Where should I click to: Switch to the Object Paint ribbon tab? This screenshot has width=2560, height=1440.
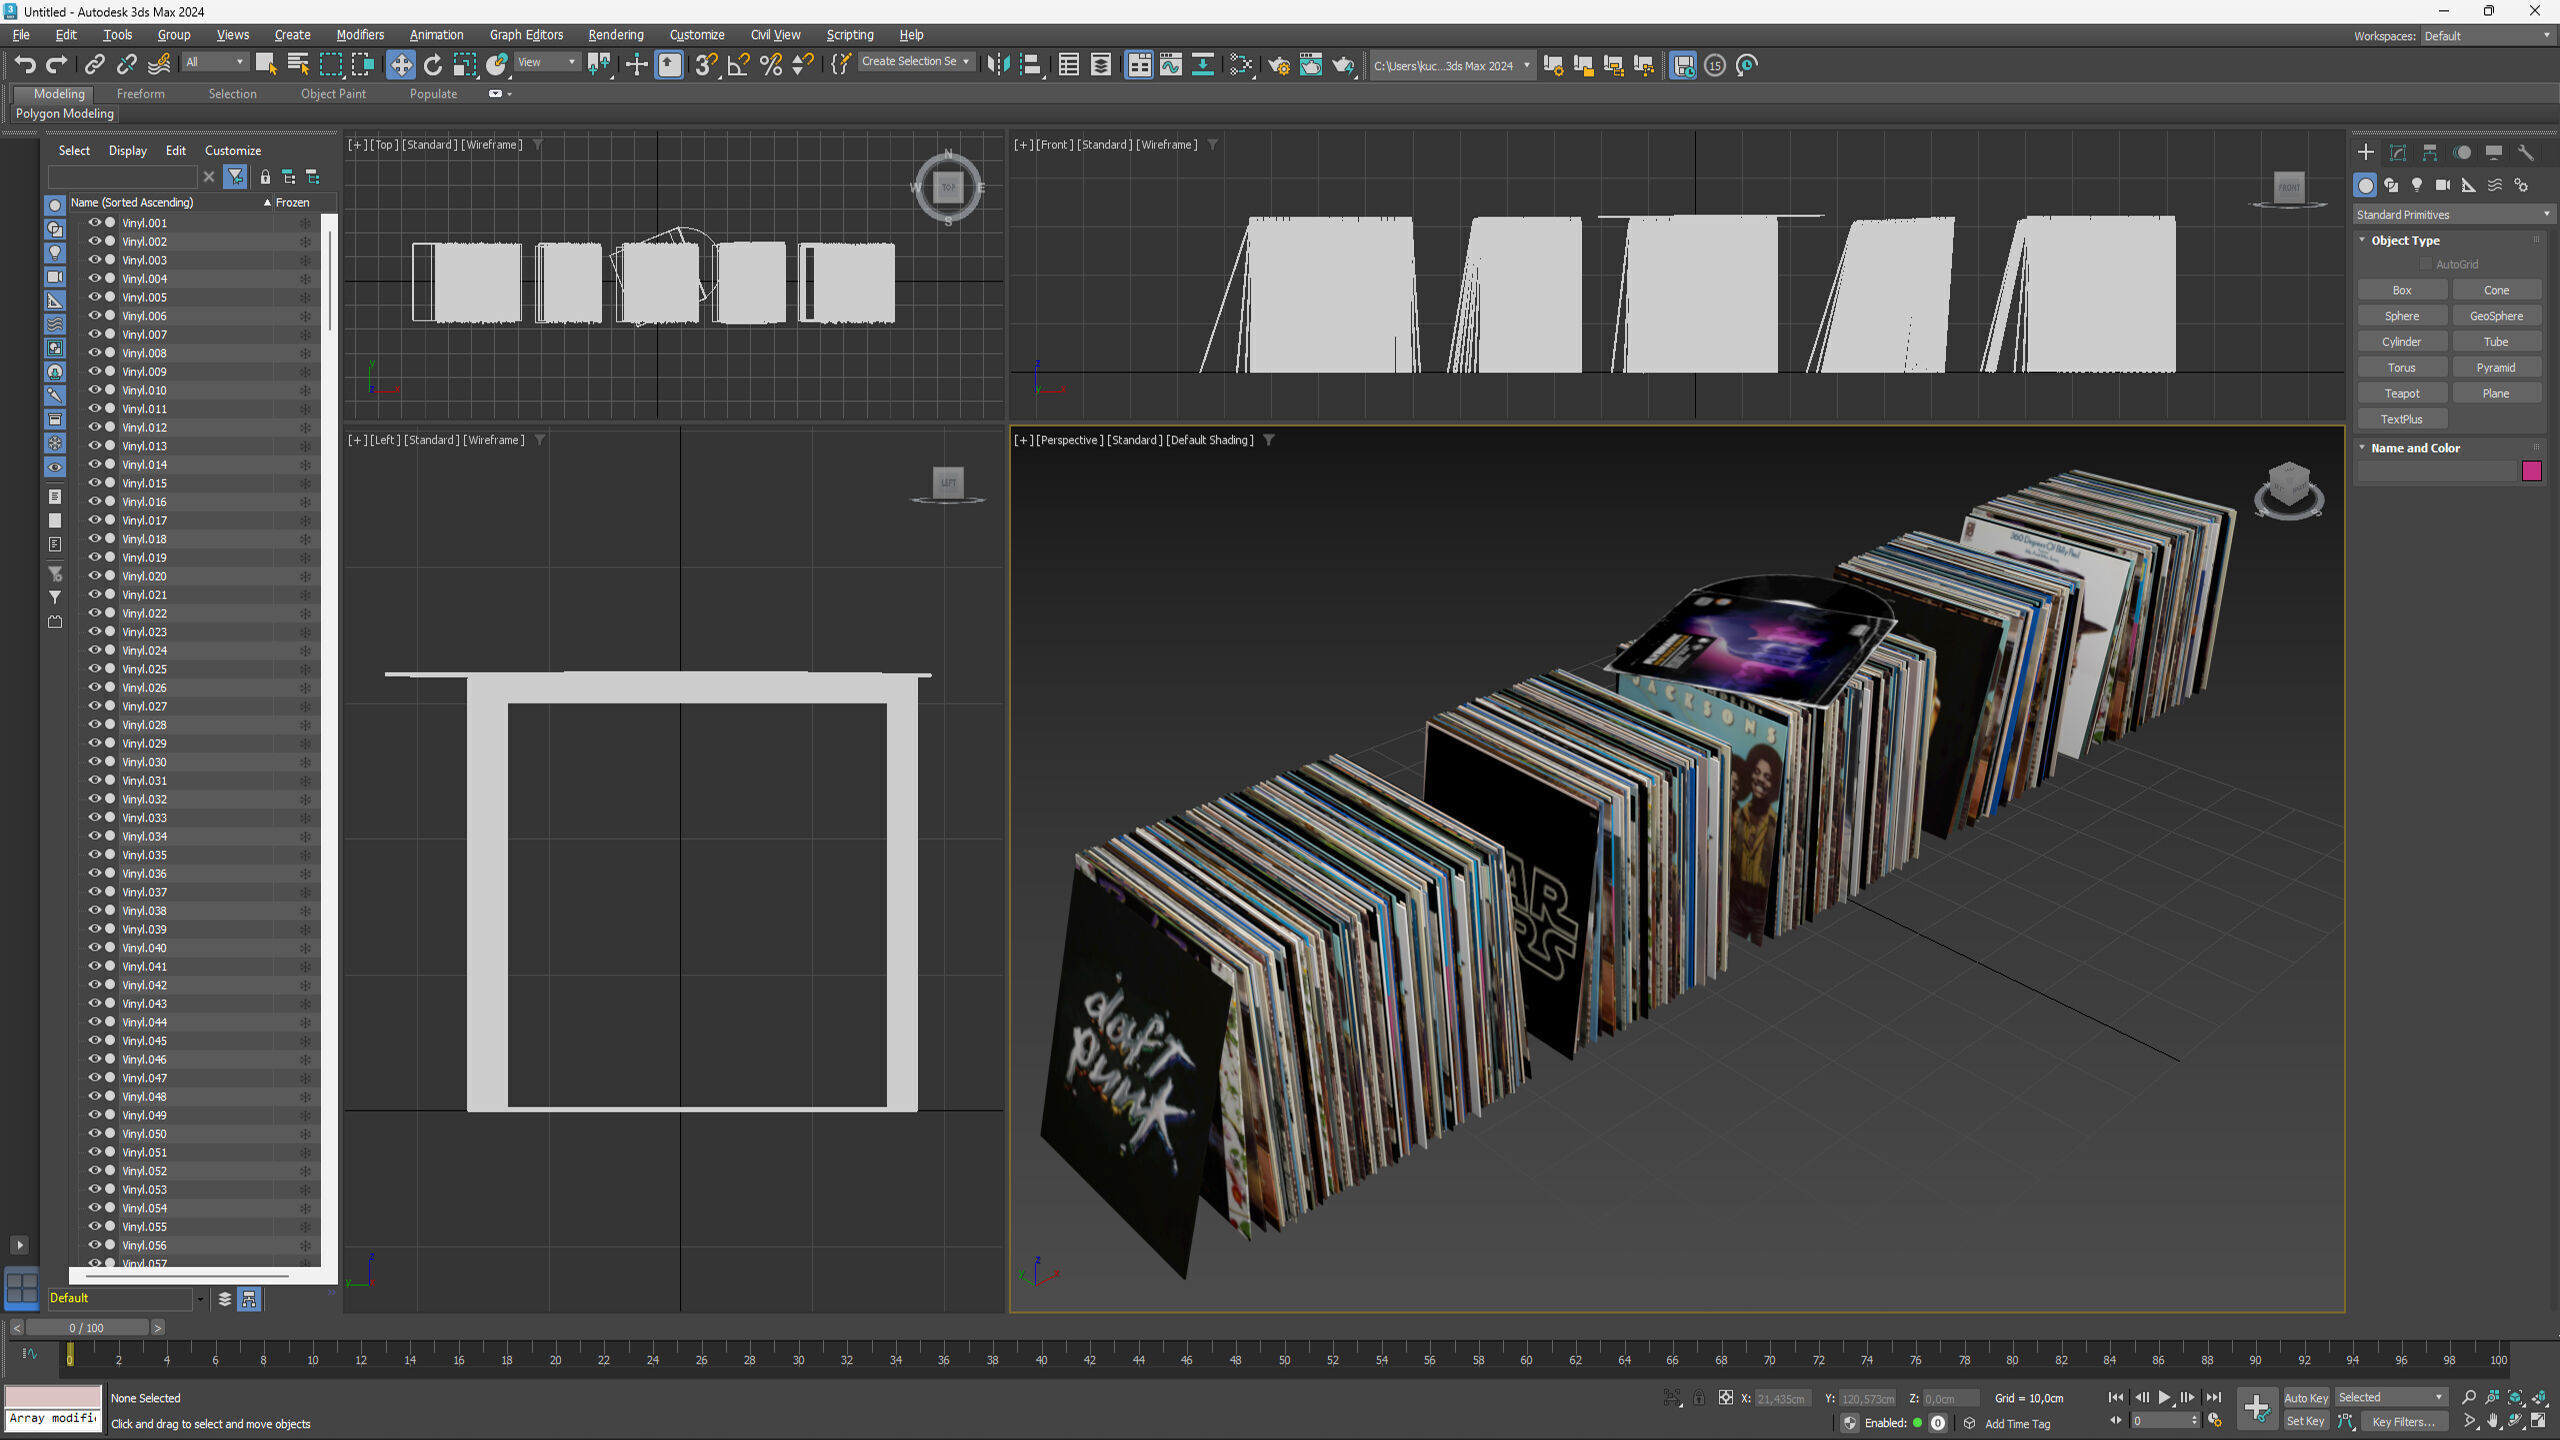[333, 94]
